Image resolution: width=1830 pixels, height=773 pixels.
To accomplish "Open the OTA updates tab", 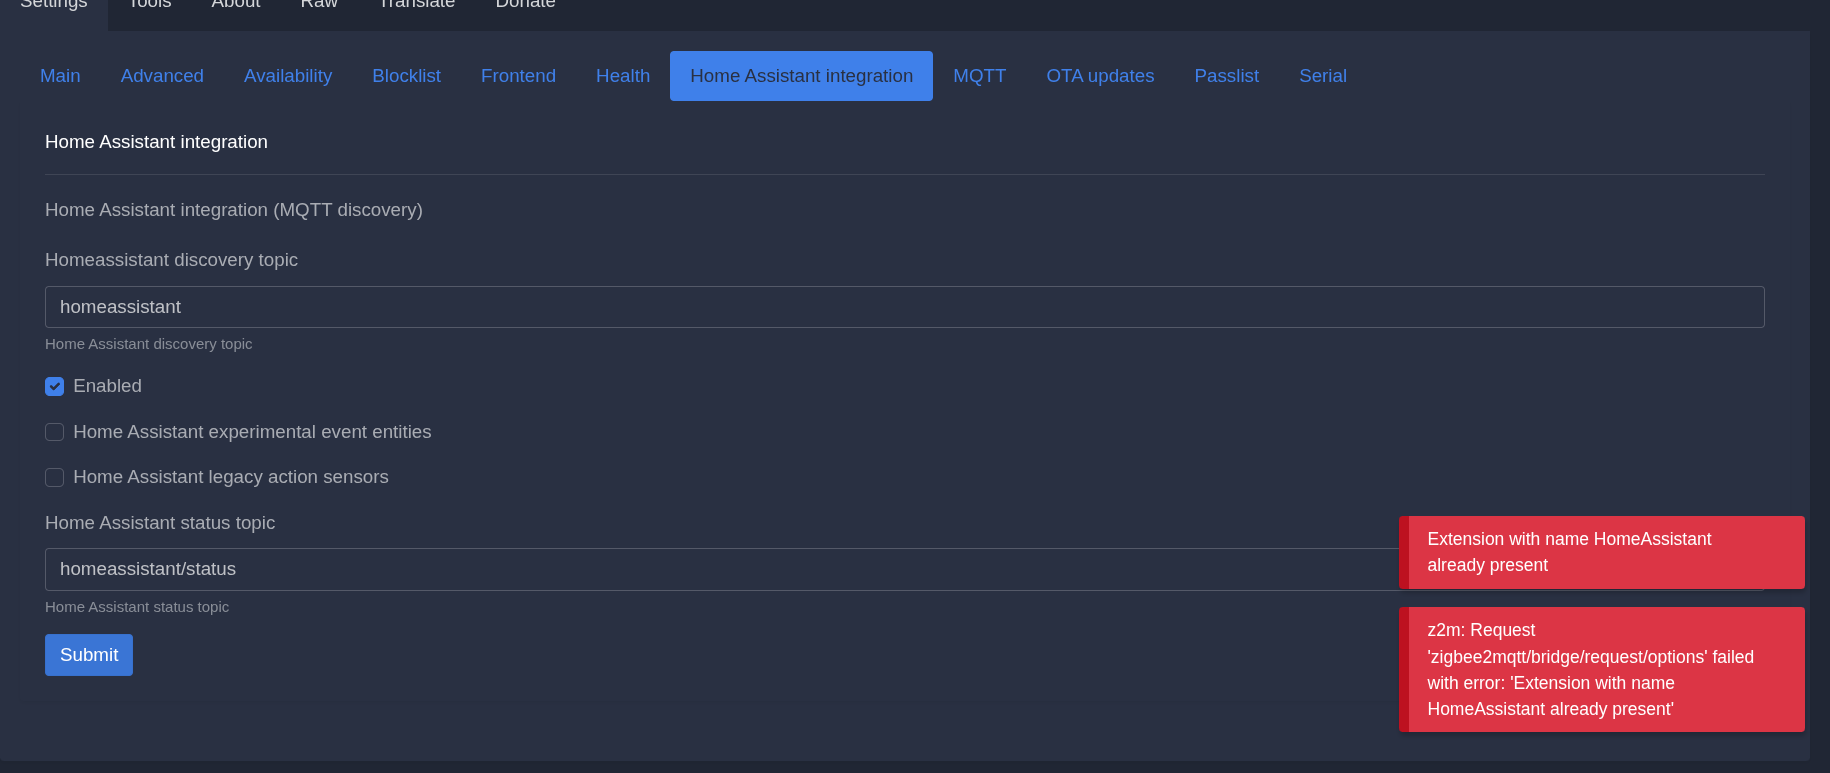I will point(1100,76).
